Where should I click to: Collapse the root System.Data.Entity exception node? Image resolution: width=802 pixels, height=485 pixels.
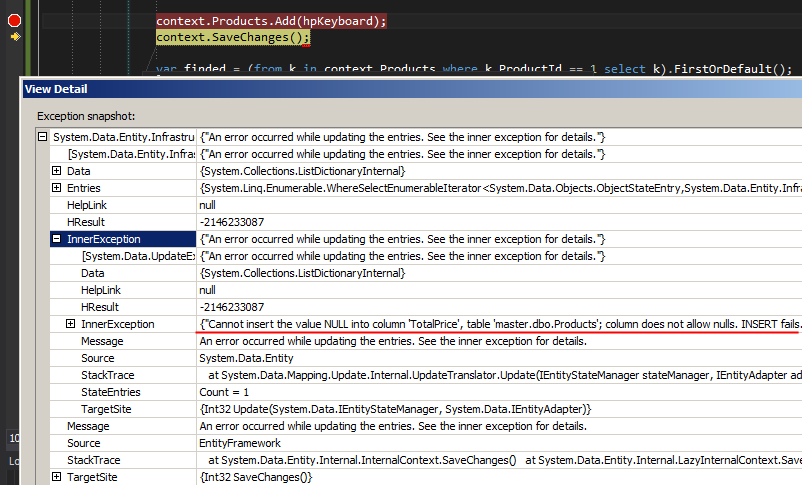[42, 137]
